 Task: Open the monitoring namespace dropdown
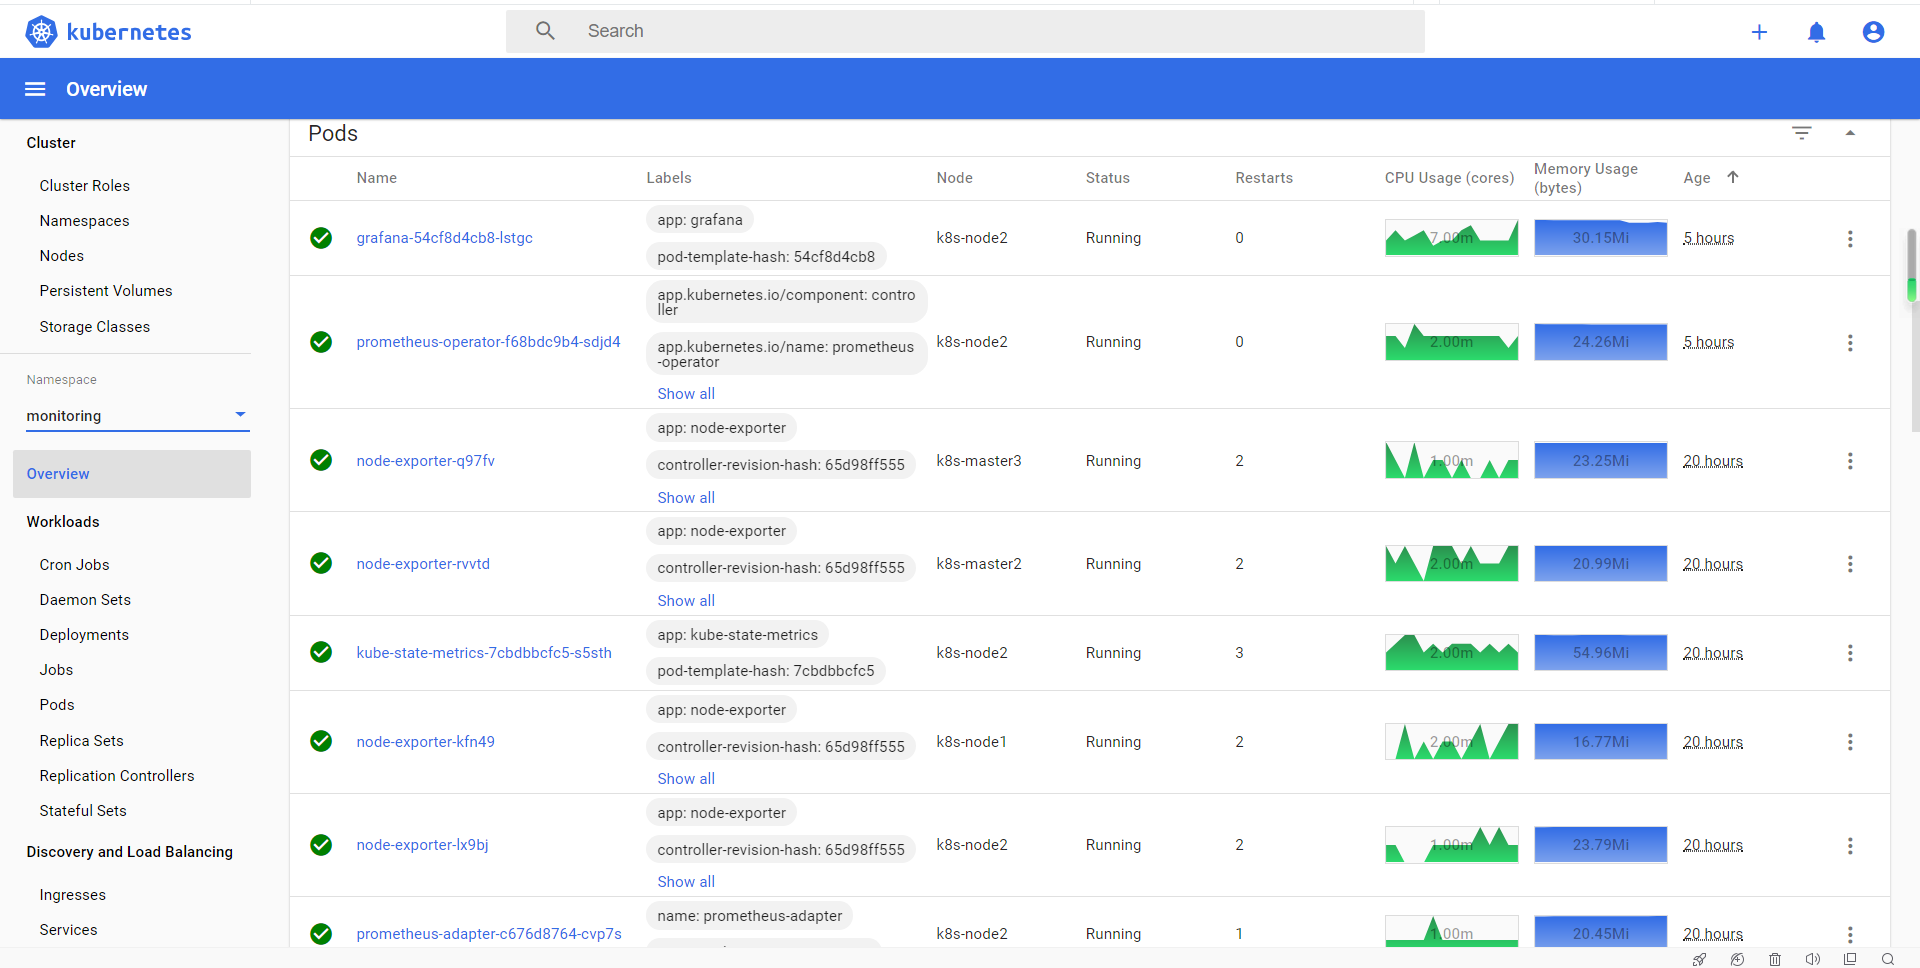(x=138, y=416)
